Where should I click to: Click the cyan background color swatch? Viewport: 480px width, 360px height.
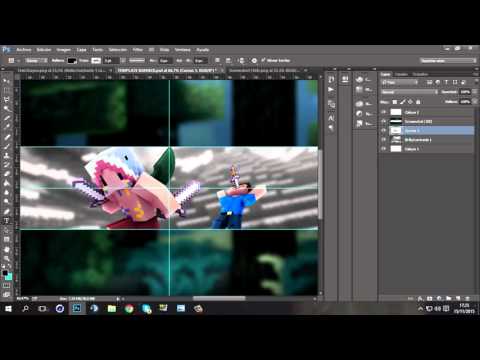[x=9, y=277]
